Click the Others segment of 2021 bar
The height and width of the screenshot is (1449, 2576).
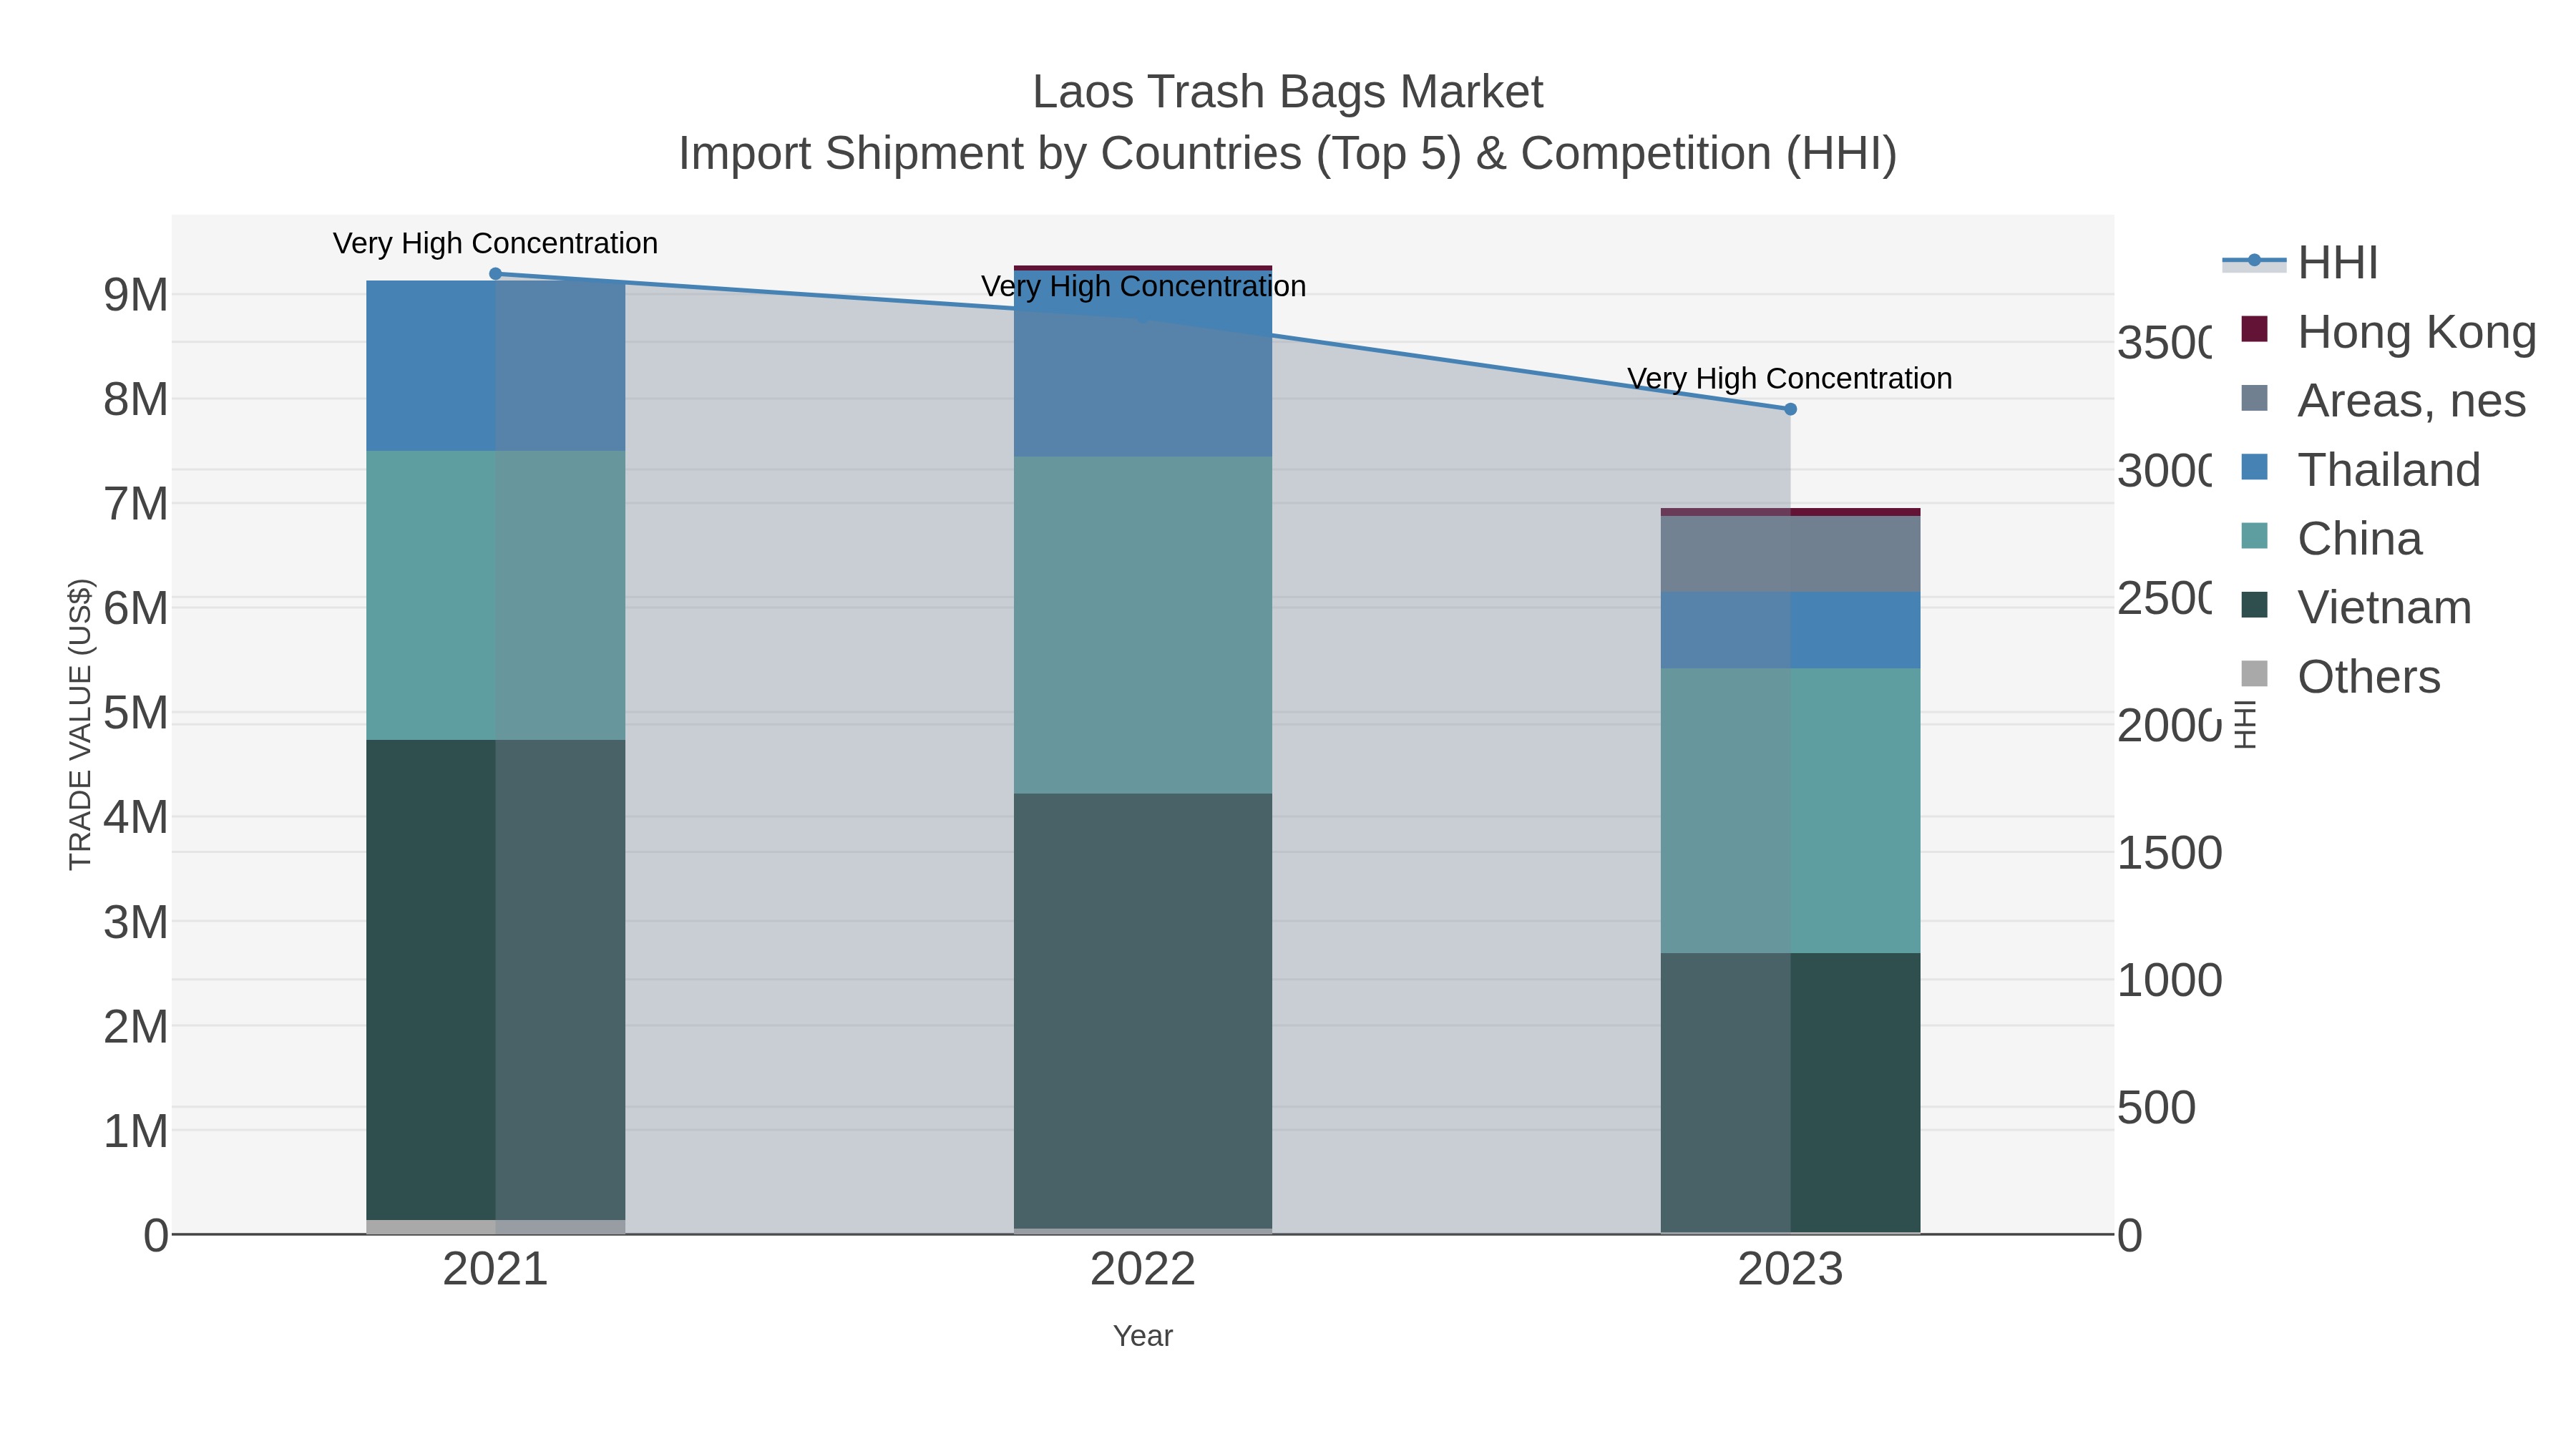click(495, 1226)
